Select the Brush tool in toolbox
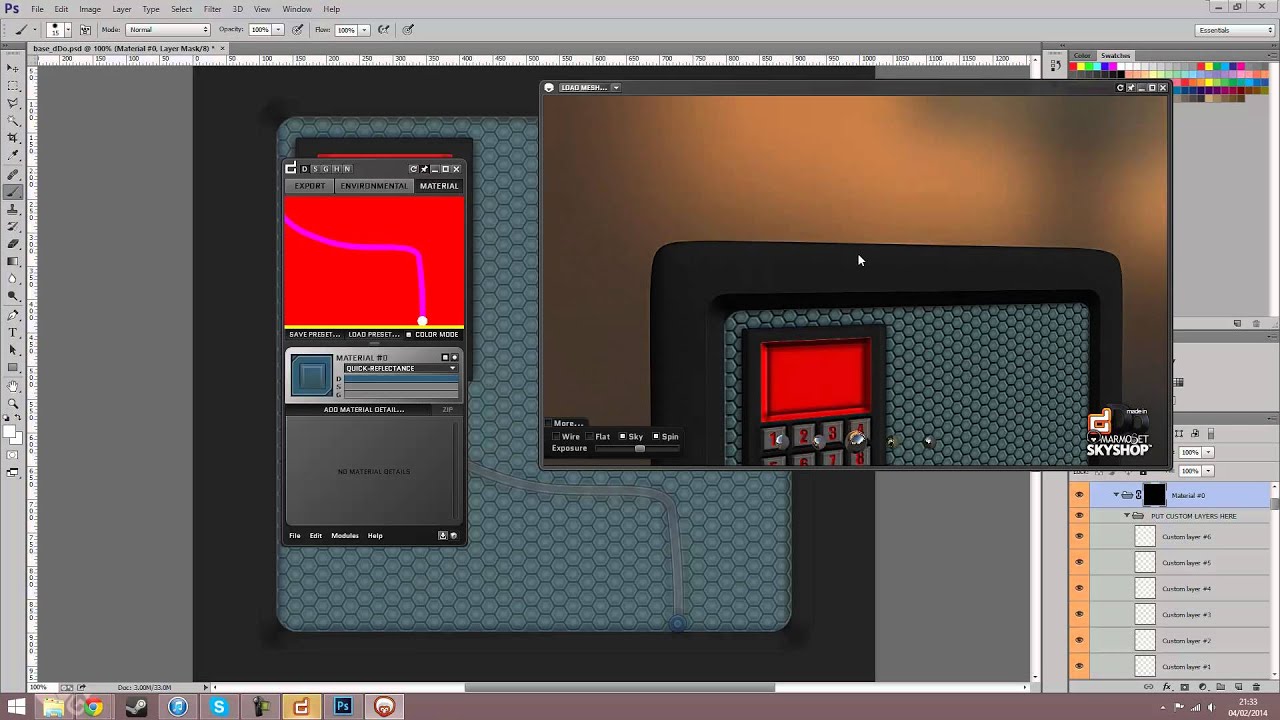 click(x=12, y=191)
